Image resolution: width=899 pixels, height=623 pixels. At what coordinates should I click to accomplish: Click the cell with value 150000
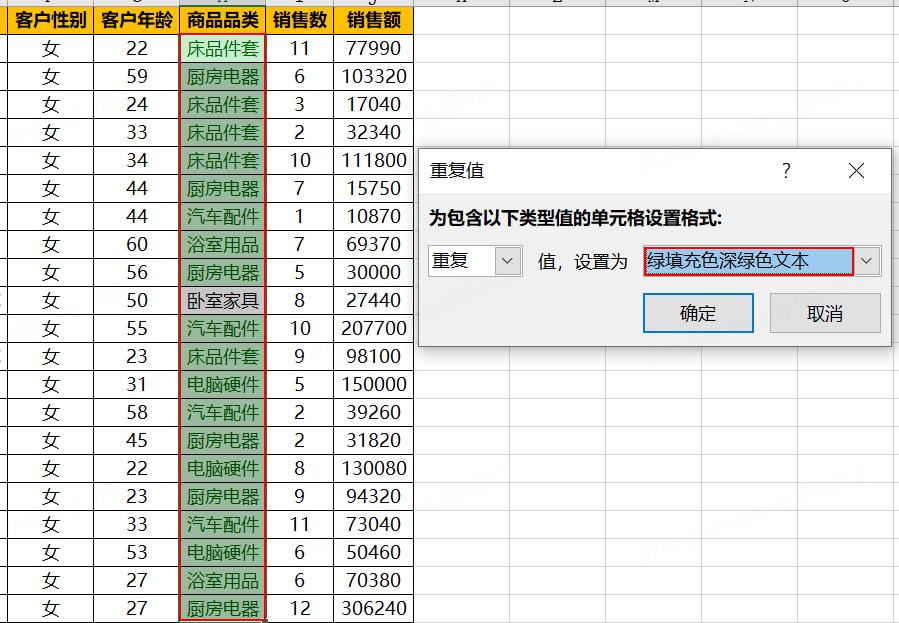pos(373,385)
